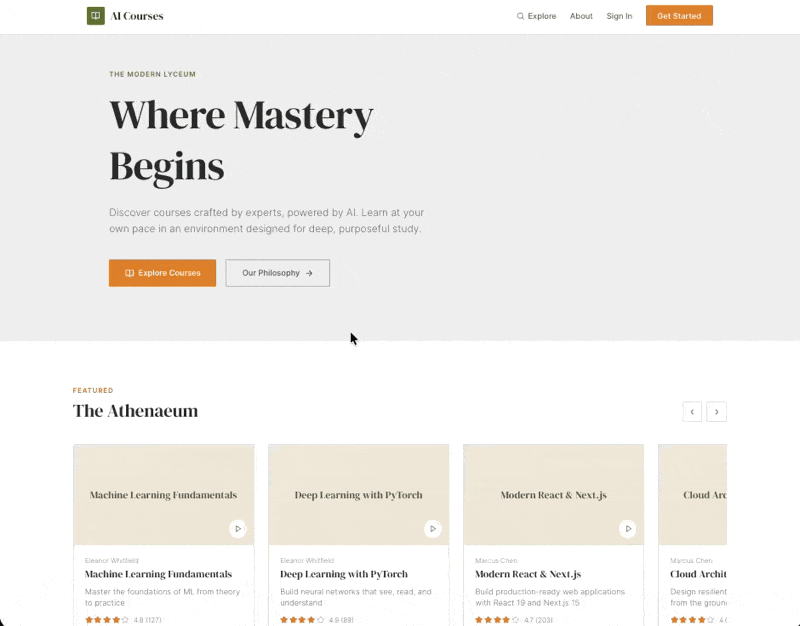Click Machine Learning Fundamentals title under the author name
Screen dimensions: 800x626
pyautogui.click(x=158, y=574)
